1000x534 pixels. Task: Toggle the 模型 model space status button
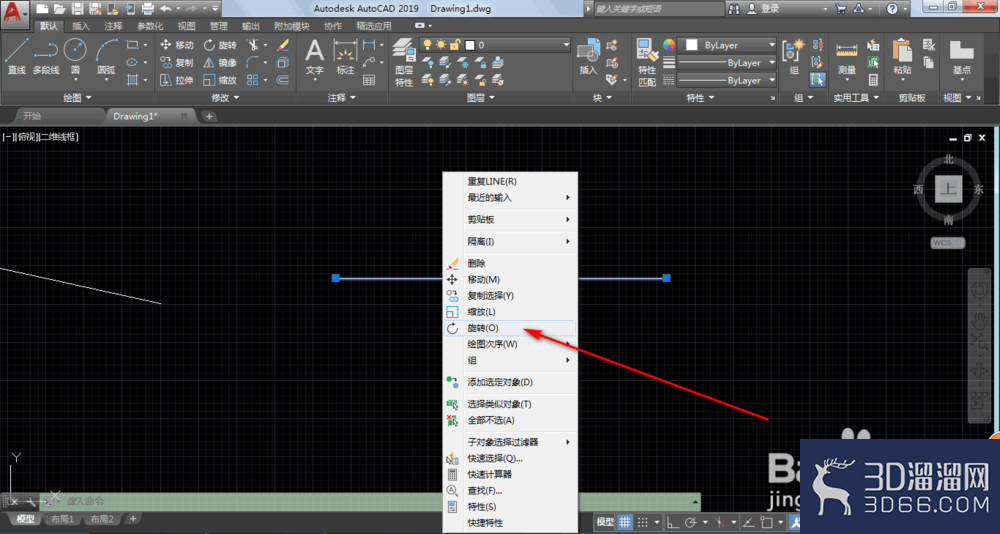(605, 522)
